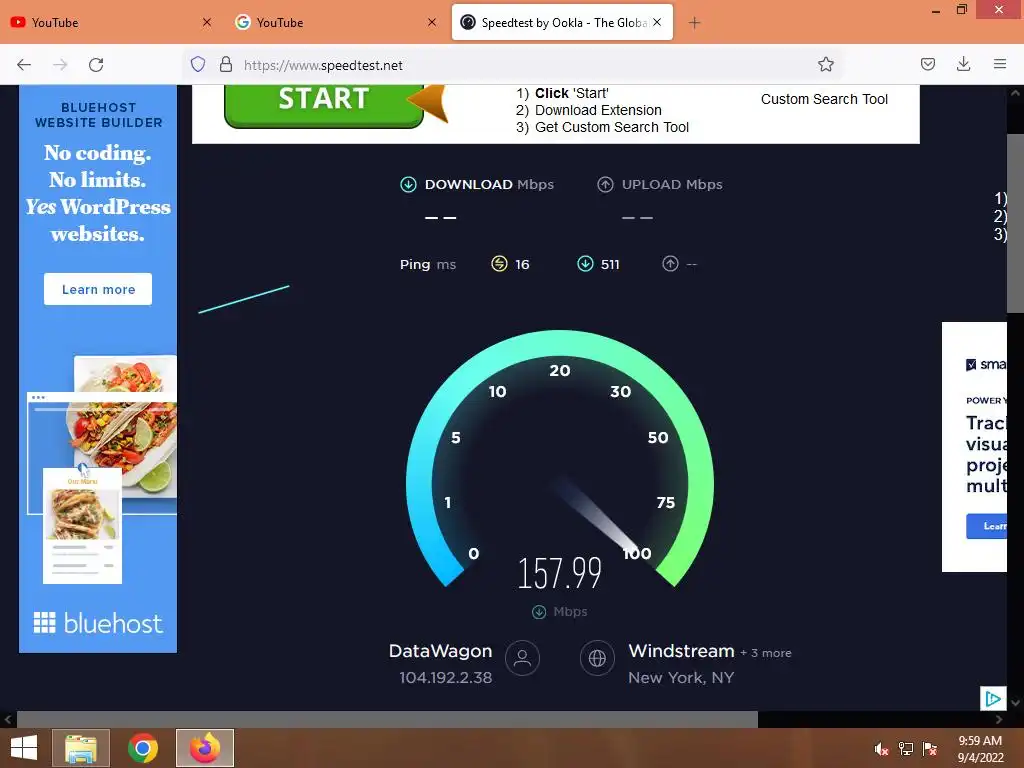Click the Mbps unit download icon below speed
The width and height of the screenshot is (1024, 768).
coord(539,612)
